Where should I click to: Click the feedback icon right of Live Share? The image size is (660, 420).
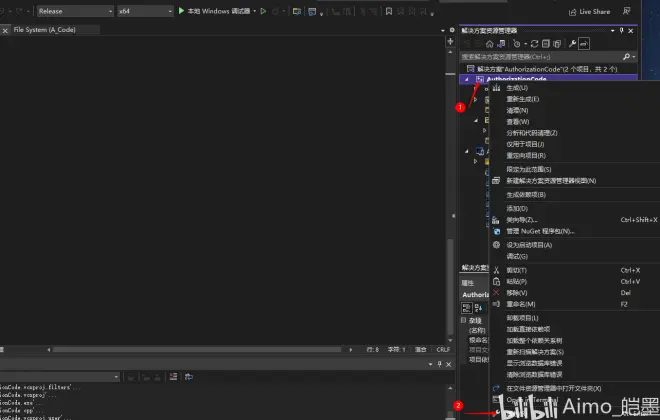coord(626,11)
